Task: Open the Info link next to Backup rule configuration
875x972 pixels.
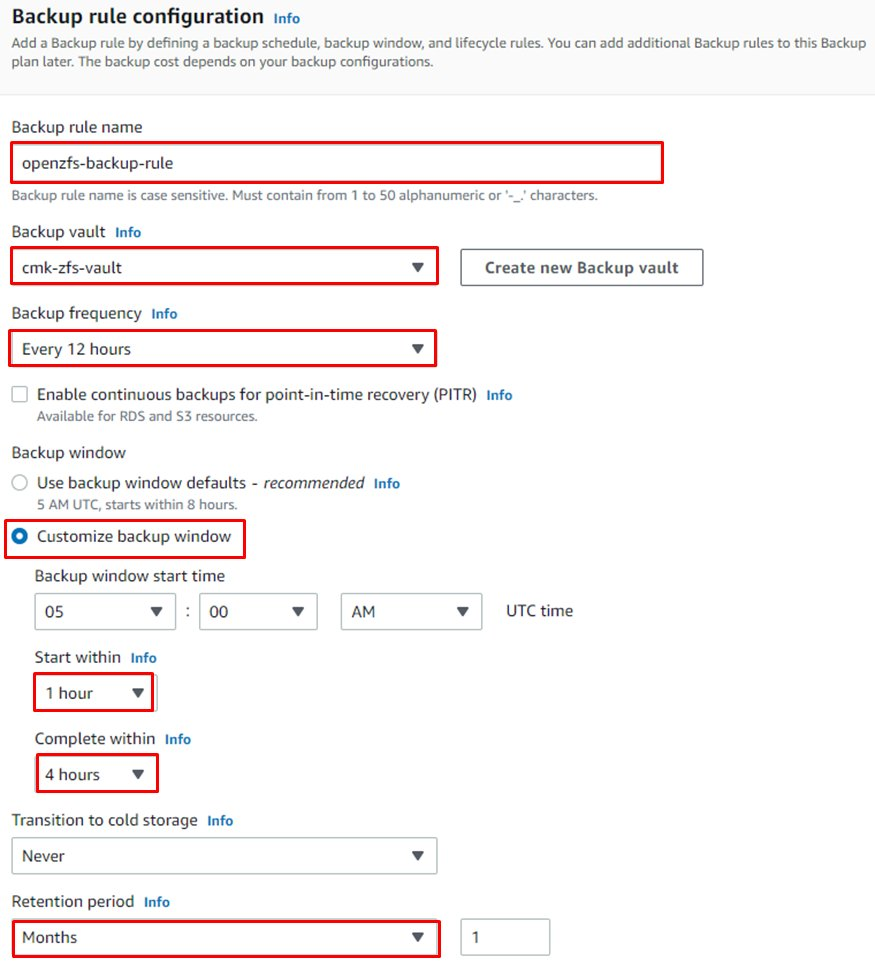Action: (x=286, y=18)
